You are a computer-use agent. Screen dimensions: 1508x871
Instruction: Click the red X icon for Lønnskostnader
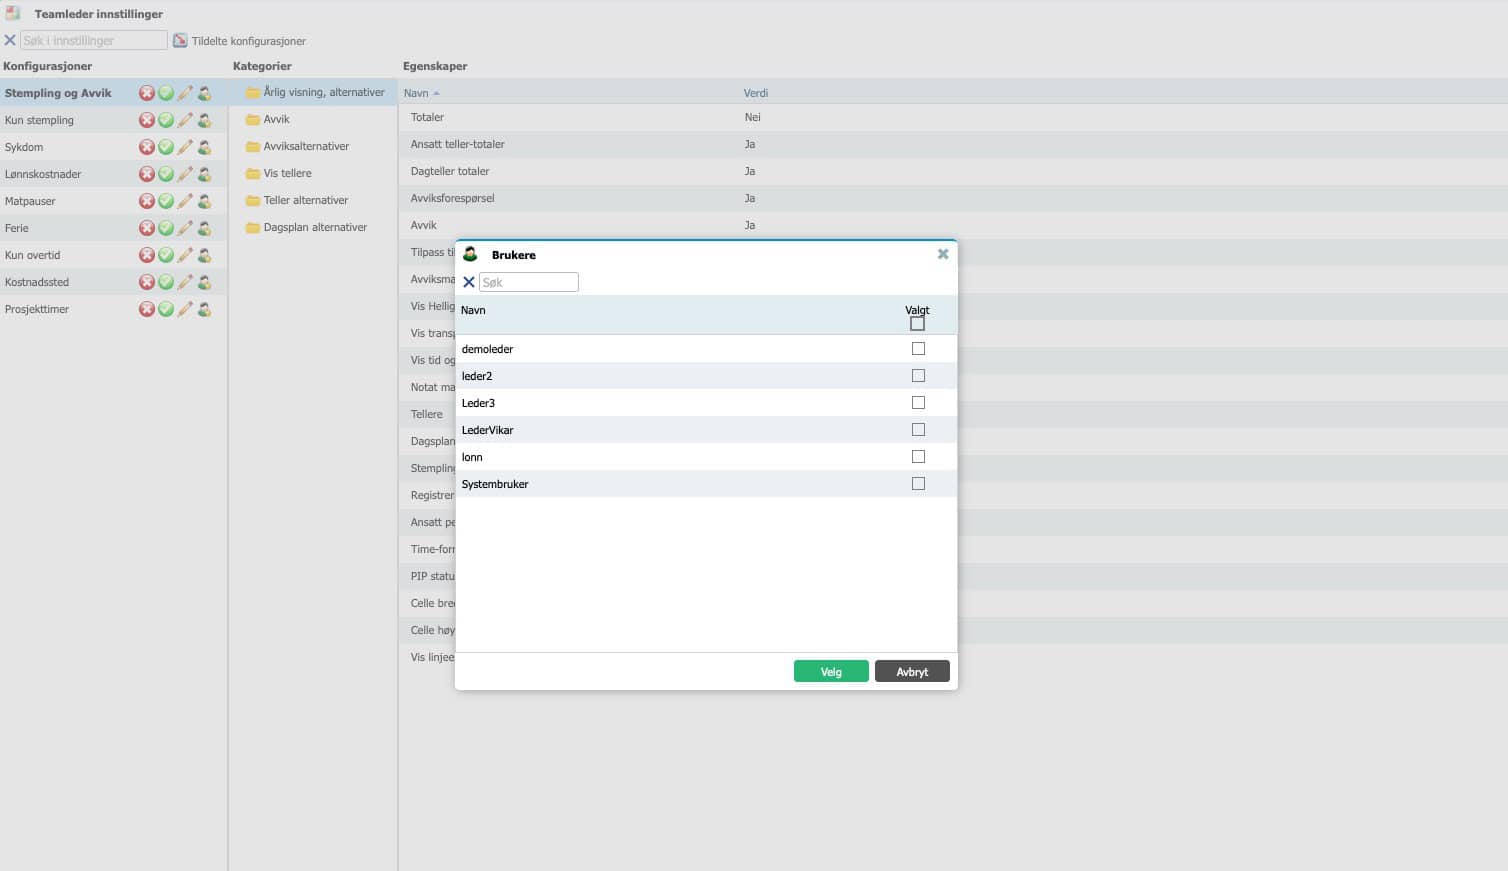click(x=147, y=174)
